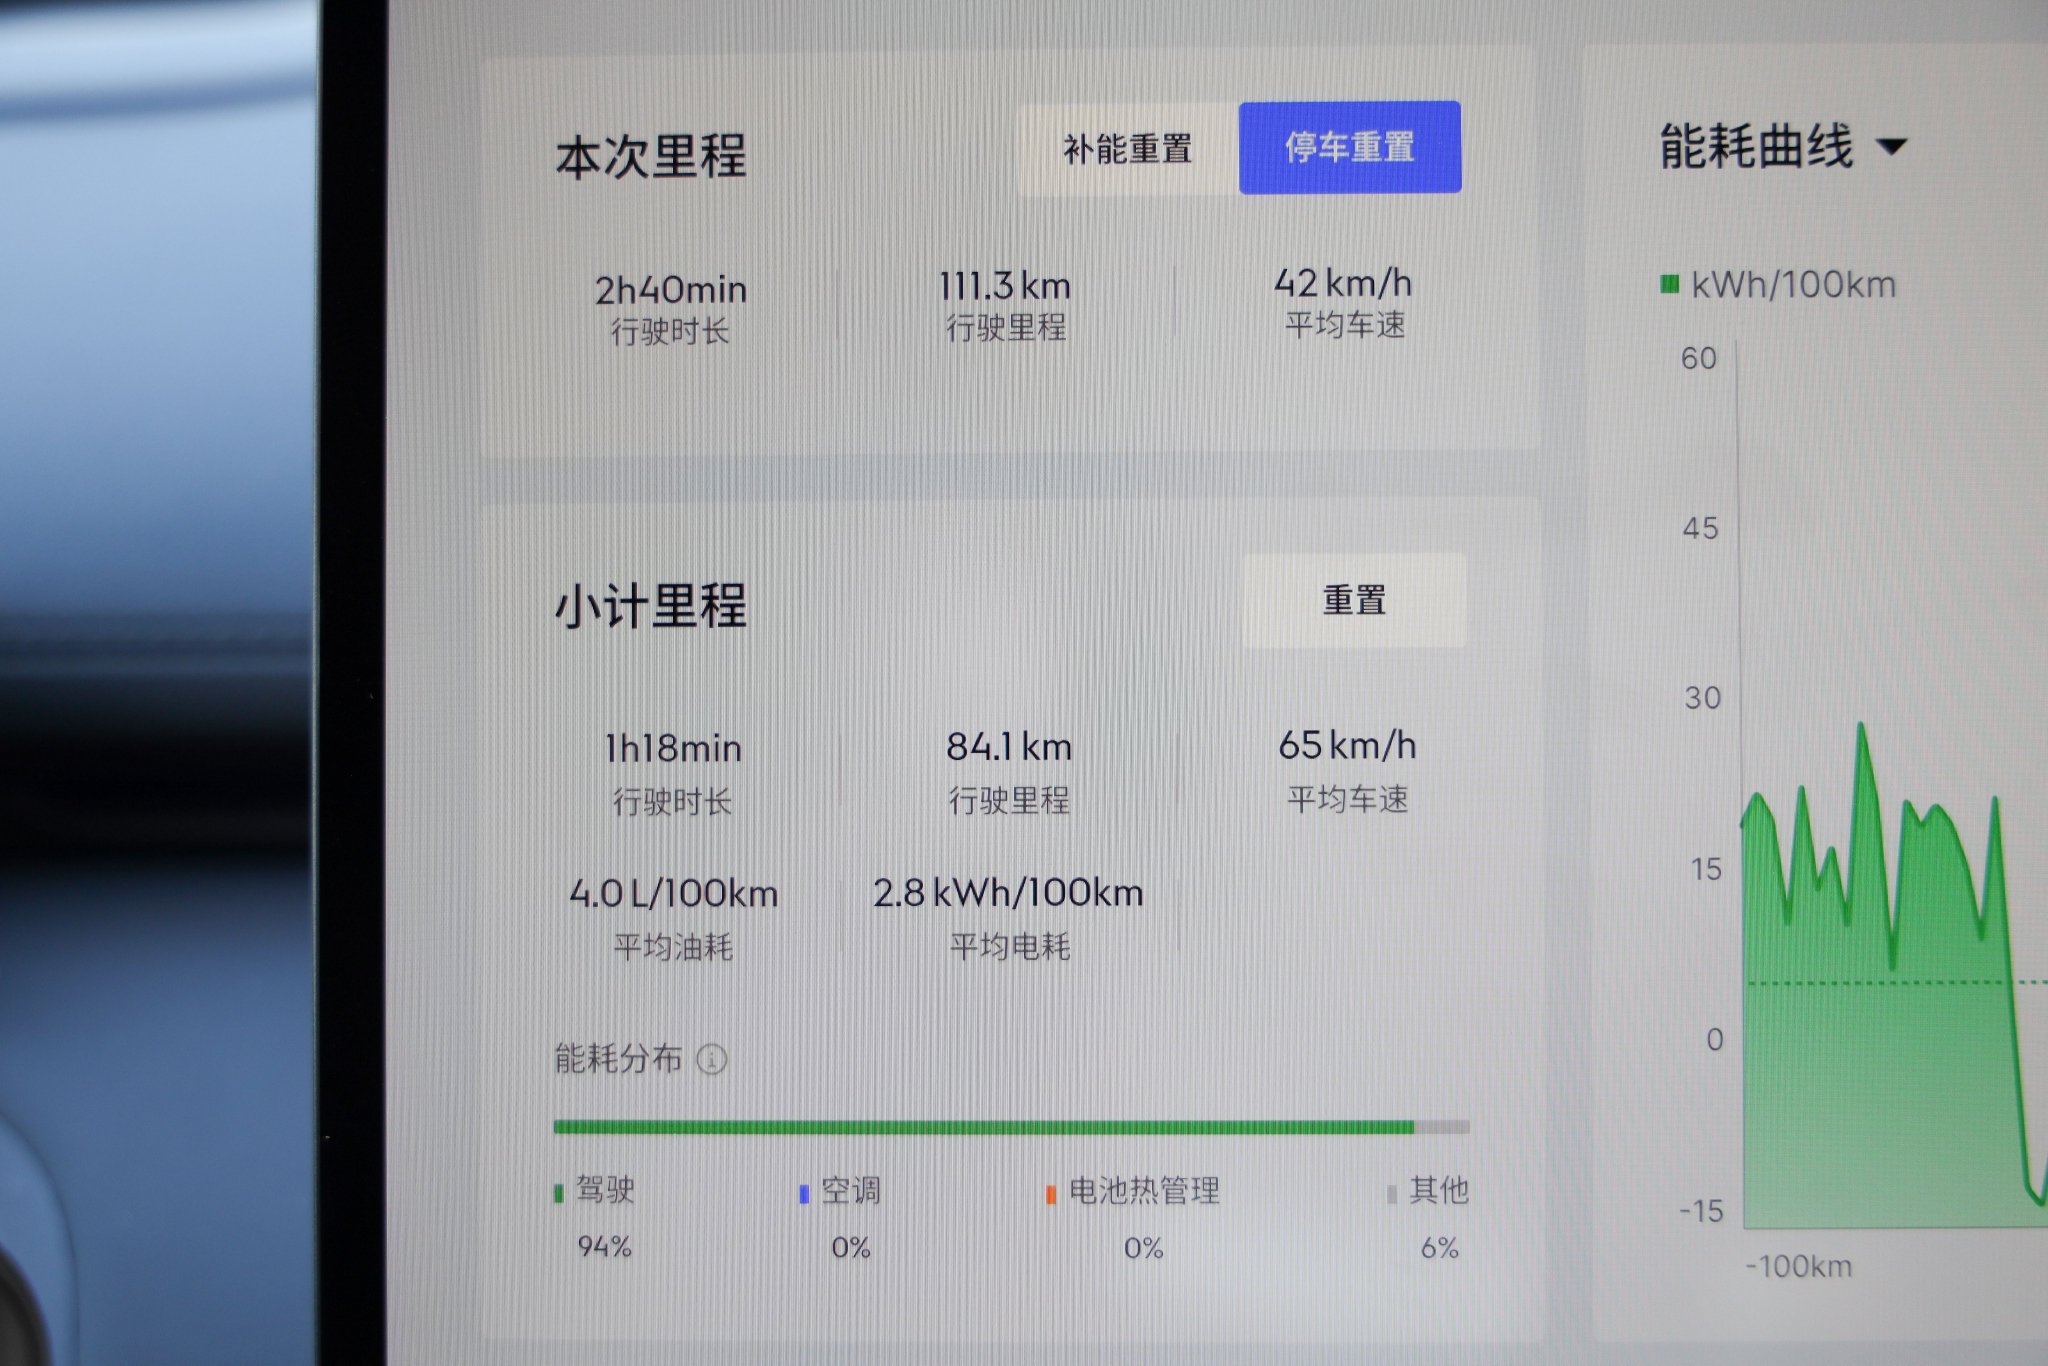2048x1366 pixels.
Task: Select the green 驾驶 legend marker
Action: tap(556, 1193)
